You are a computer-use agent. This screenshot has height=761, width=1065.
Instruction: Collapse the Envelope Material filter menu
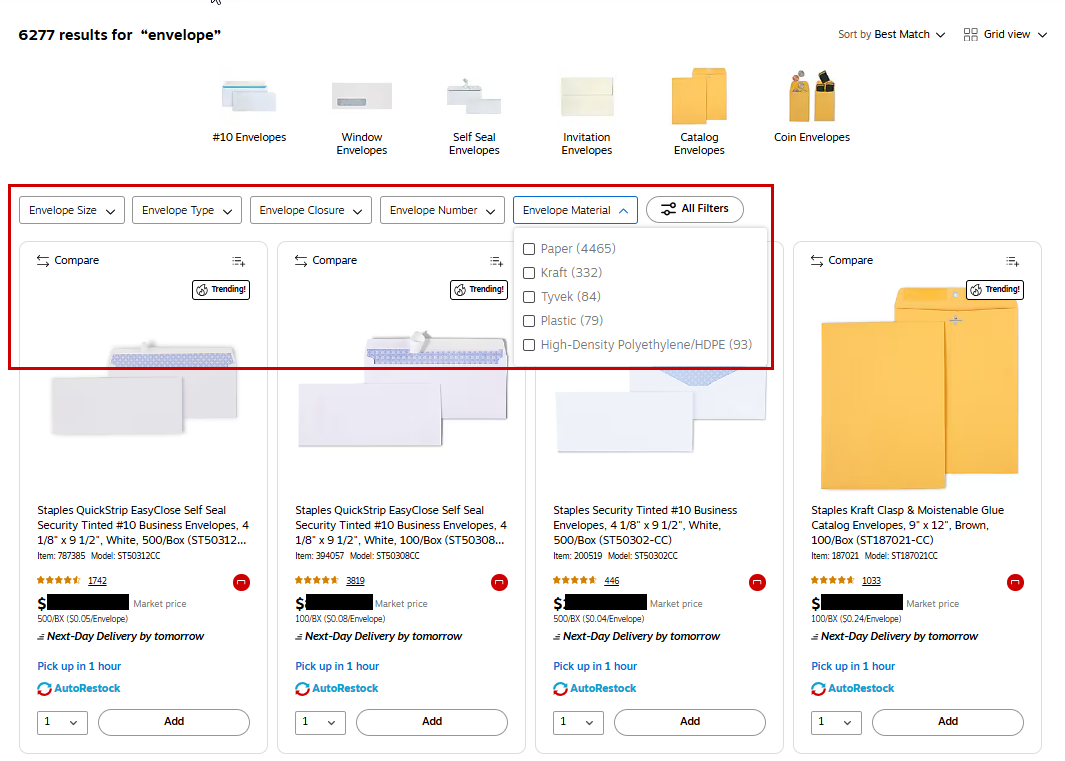pyautogui.click(x=575, y=211)
